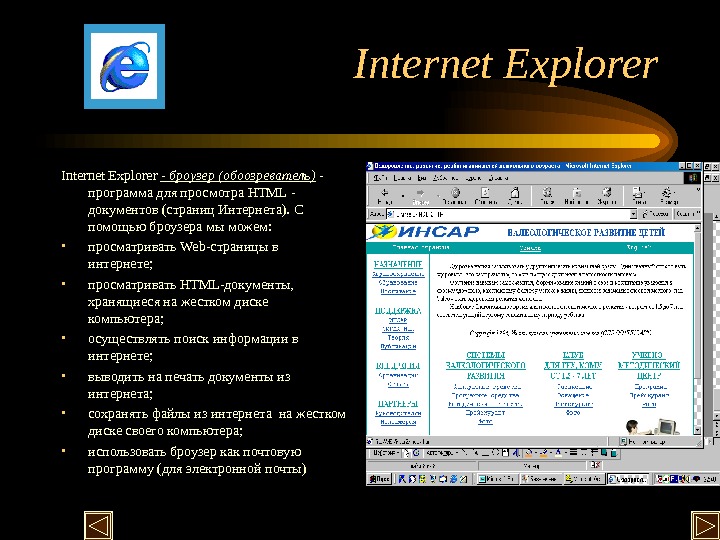Select the Rectangle tool on the drawing toolbar
This screenshot has width=720, height=540.
[x=486, y=453]
